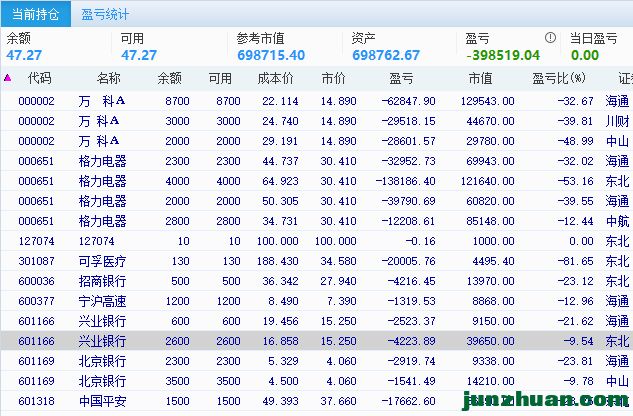Screen dimensions: 633x416
Task: Click the 可用 column header in table
Action: tap(220, 78)
